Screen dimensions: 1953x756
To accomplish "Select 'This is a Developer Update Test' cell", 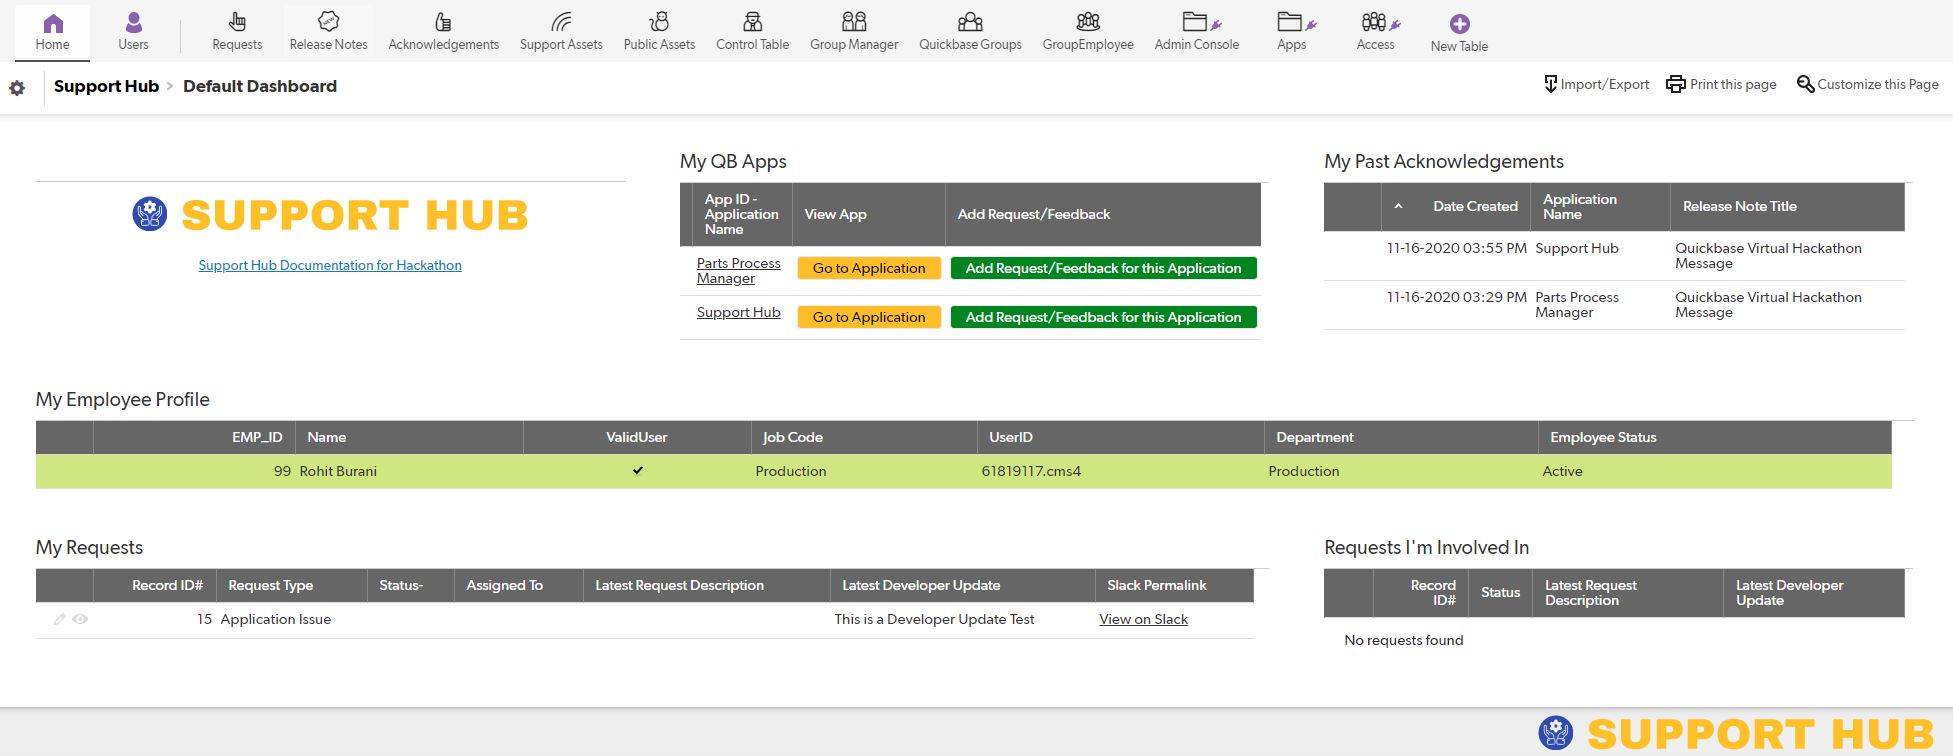I will click(935, 619).
